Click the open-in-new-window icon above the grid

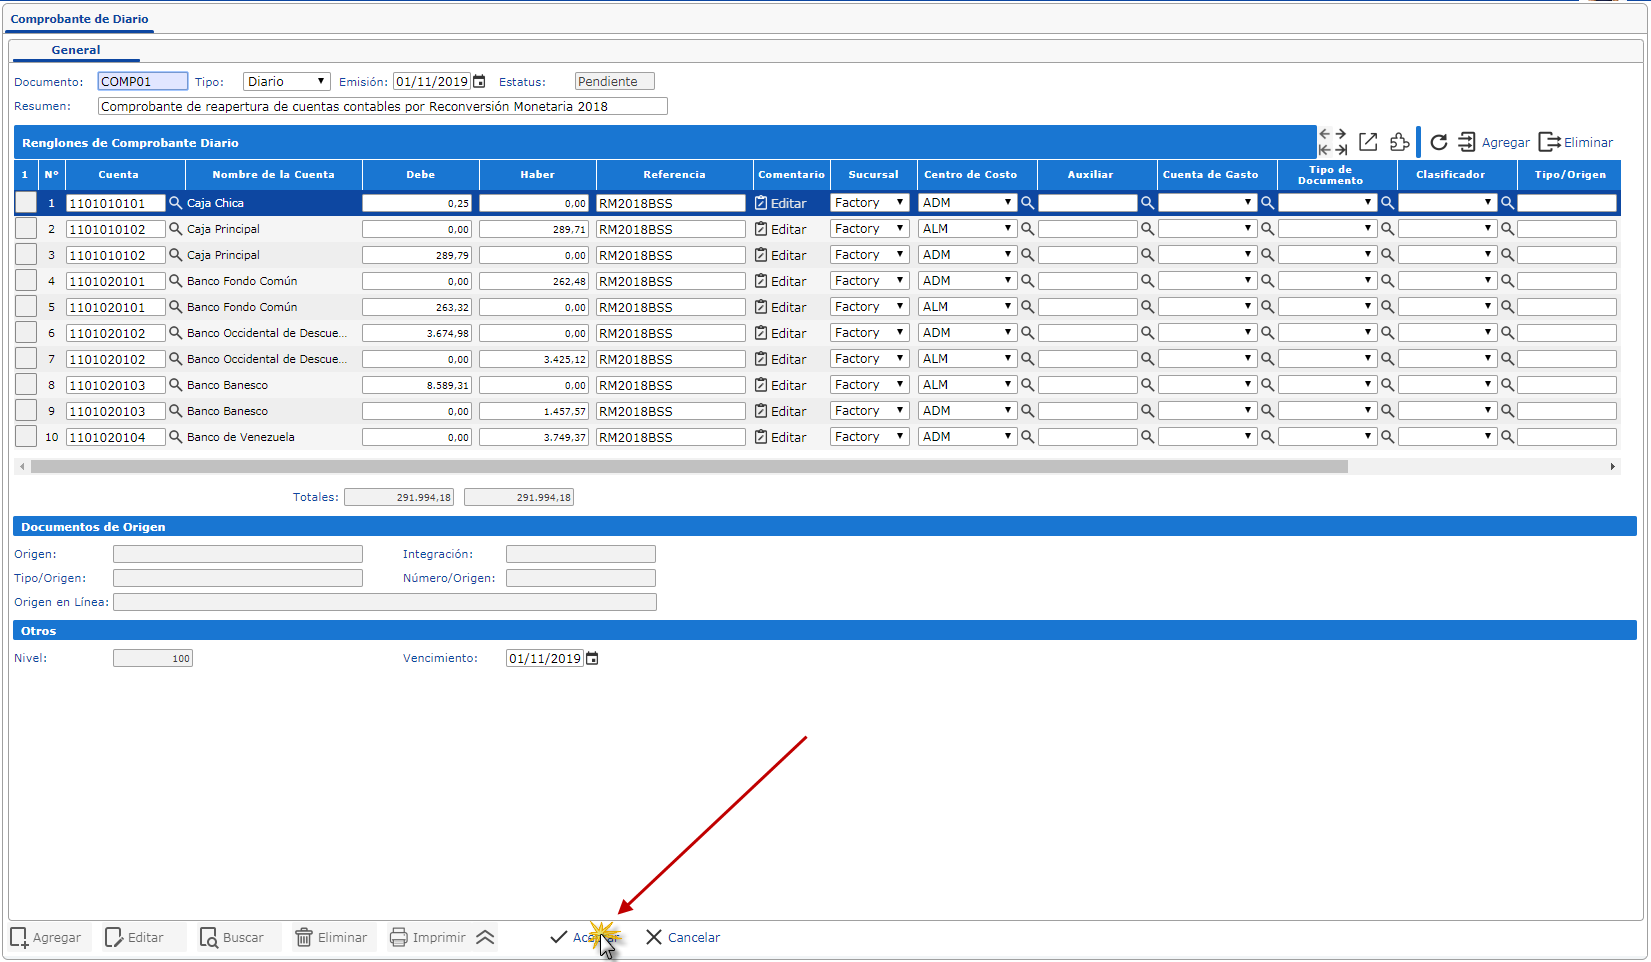[1368, 142]
